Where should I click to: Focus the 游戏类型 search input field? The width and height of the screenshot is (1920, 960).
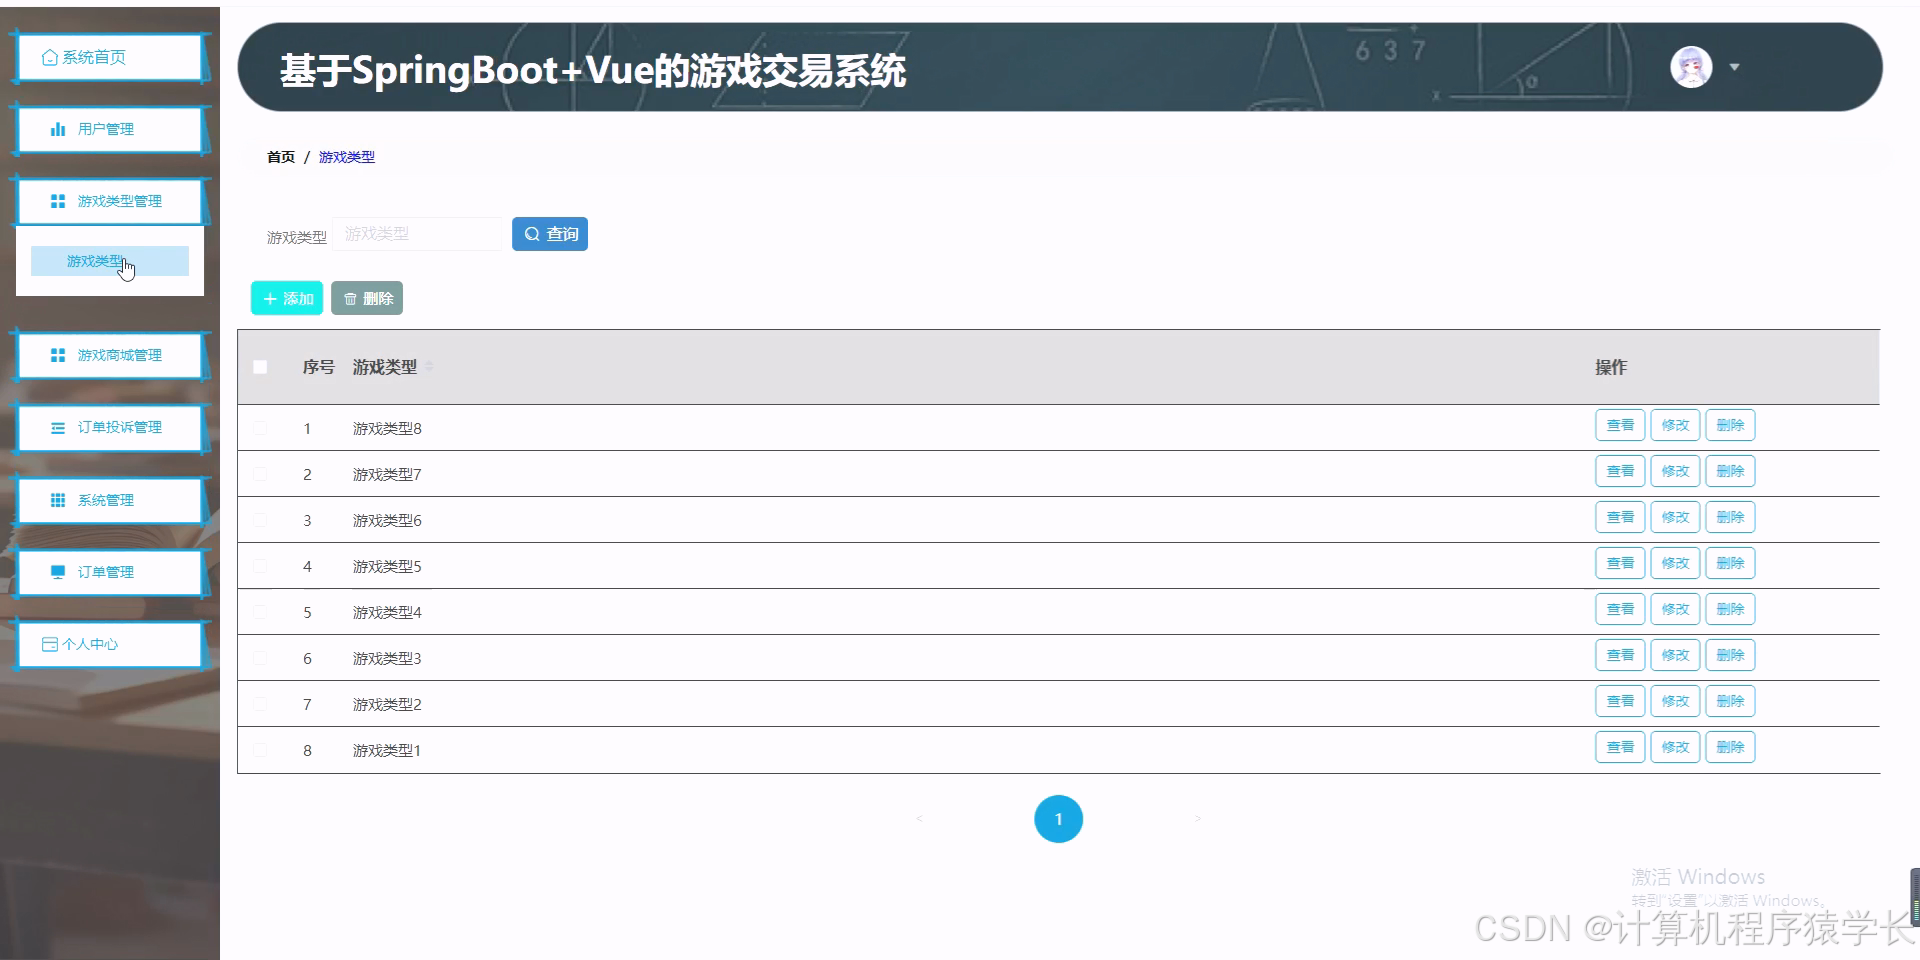click(417, 234)
